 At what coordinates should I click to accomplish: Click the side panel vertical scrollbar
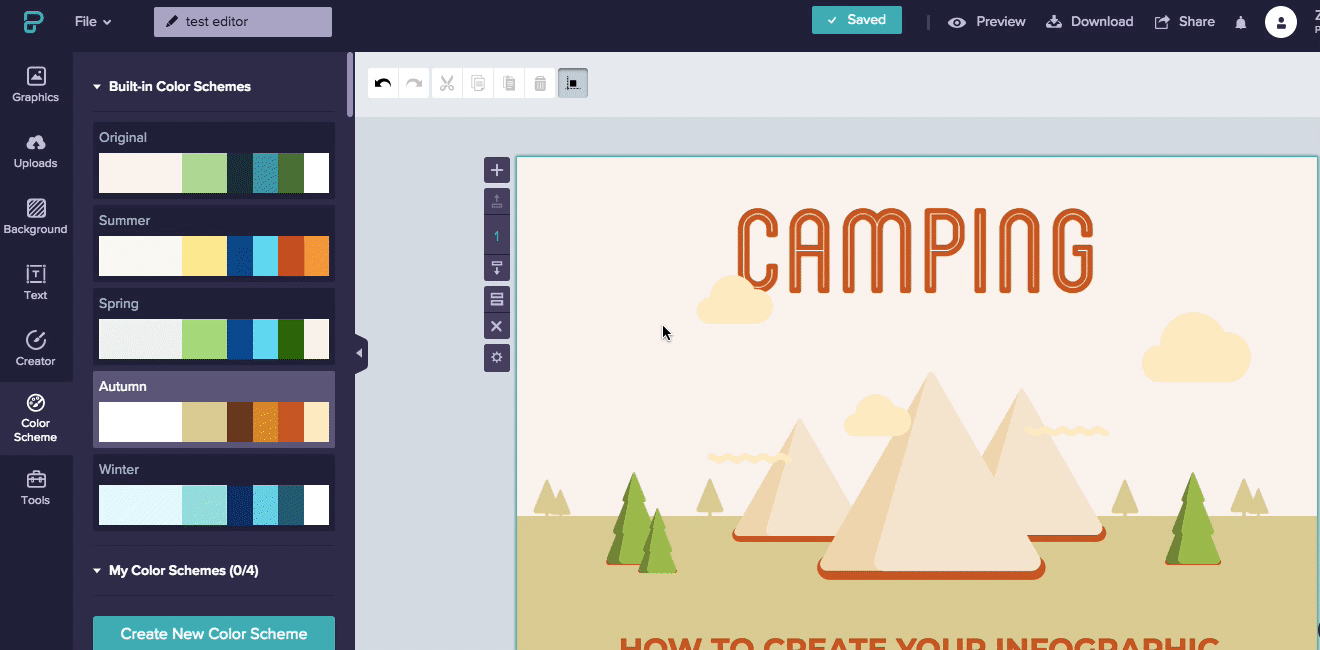[350, 85]
